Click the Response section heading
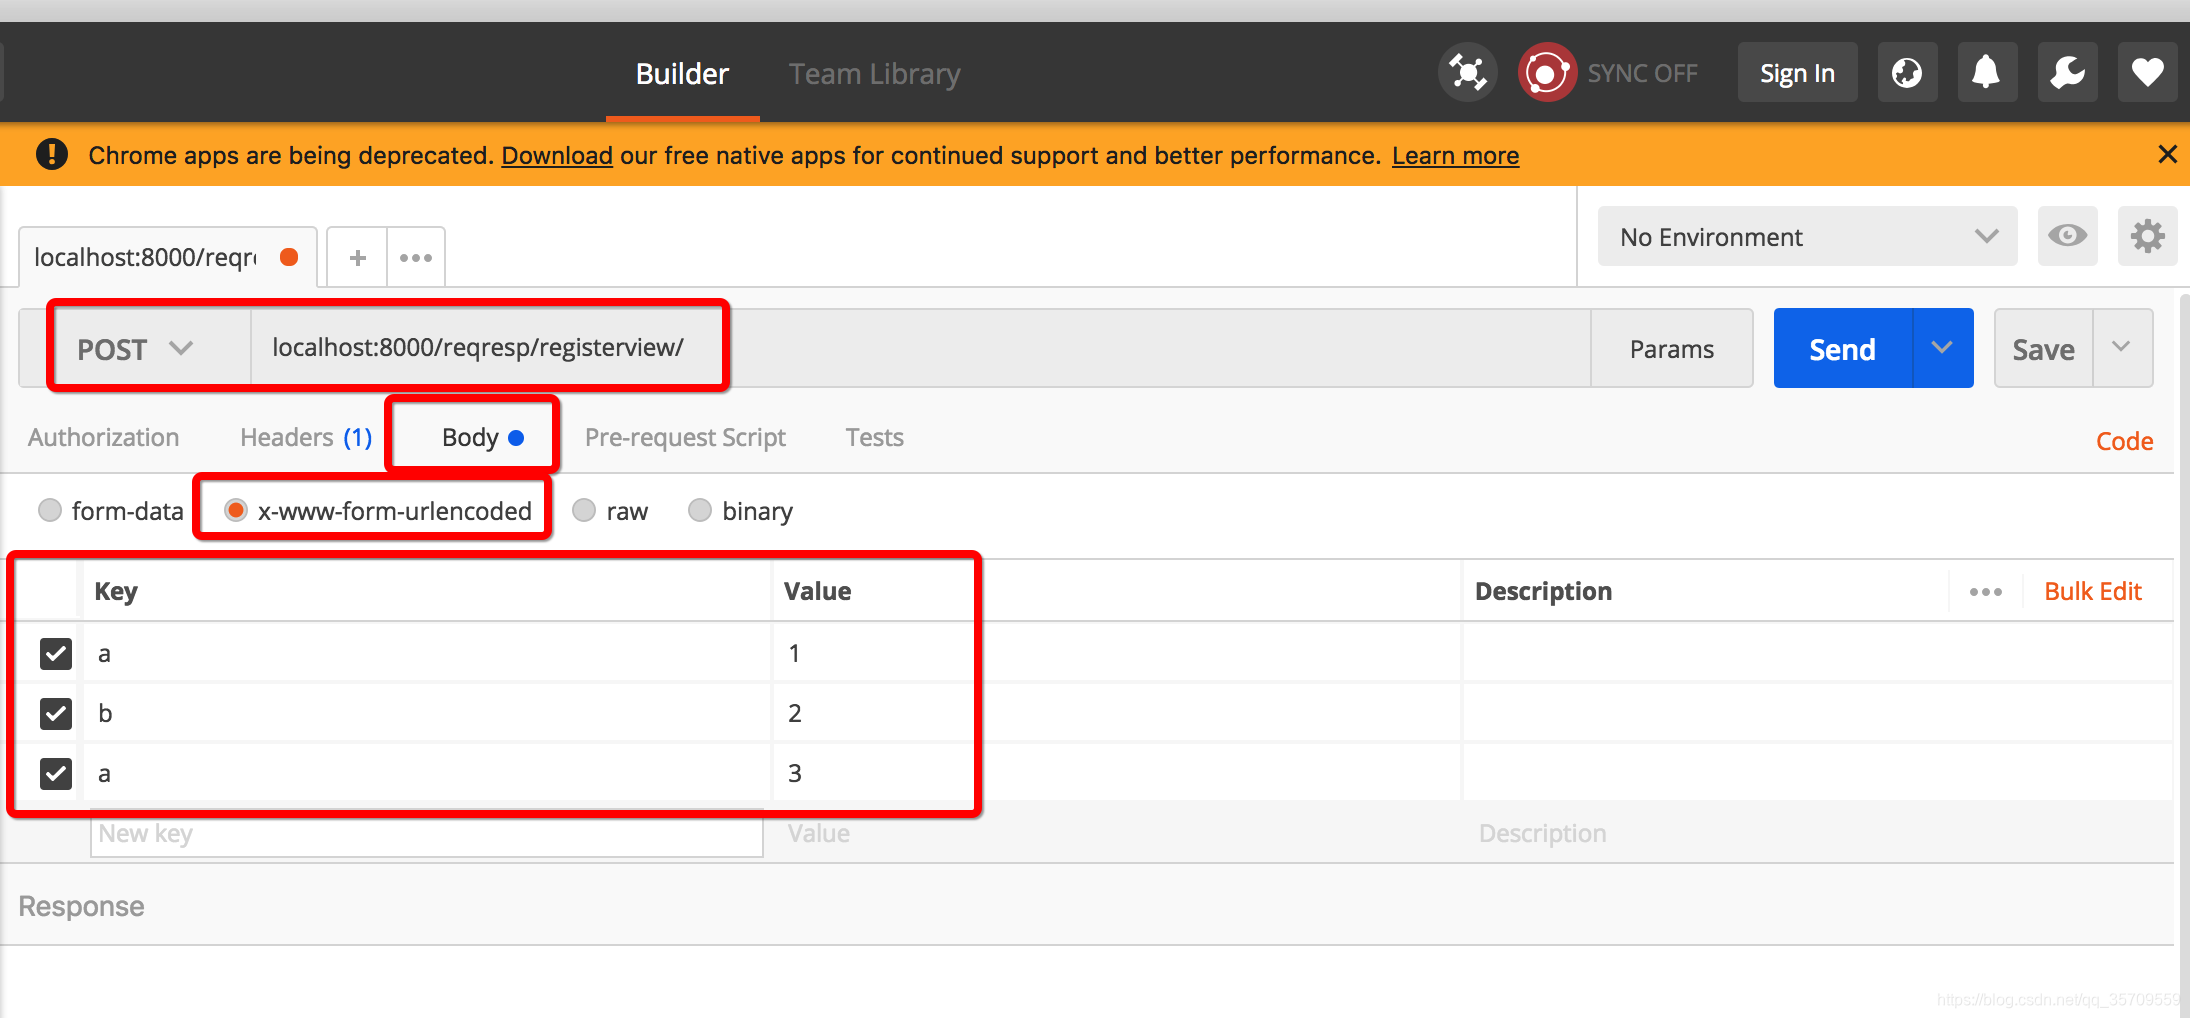Image resolution: width=2190 pixels, height=1018 pixels. click(81, 907)
